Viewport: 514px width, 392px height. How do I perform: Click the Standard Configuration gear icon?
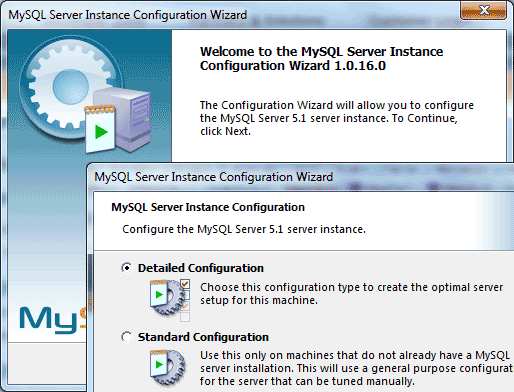point(168,367)
